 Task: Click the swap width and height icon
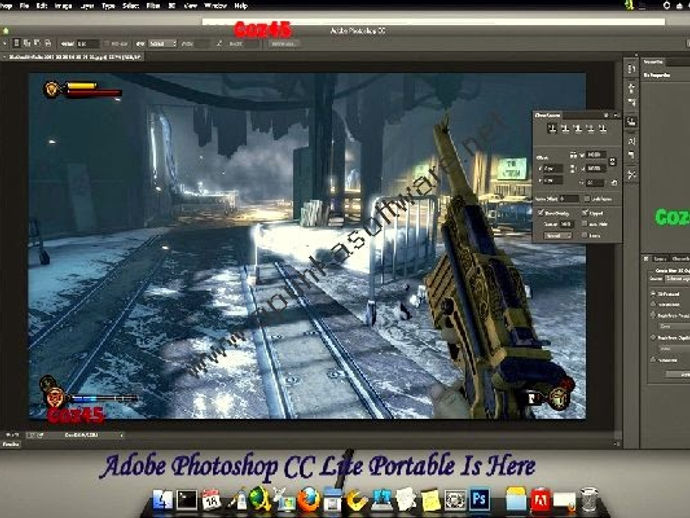click(x=219, y=43)
